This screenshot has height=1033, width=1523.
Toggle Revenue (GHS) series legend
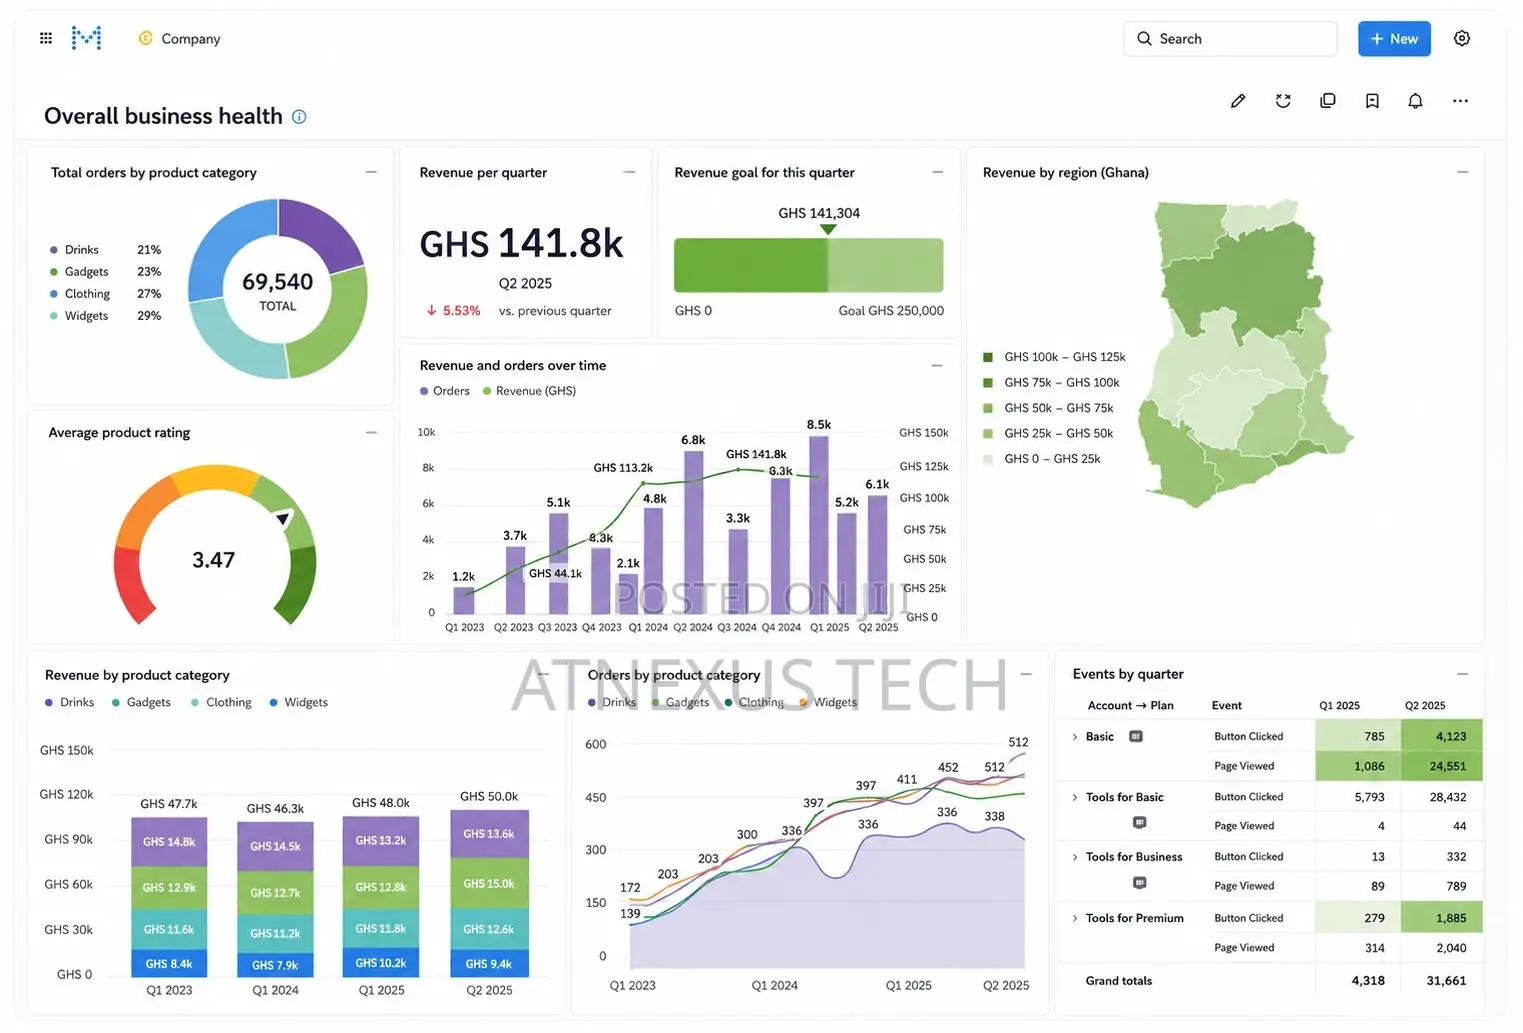coord(530,391)
